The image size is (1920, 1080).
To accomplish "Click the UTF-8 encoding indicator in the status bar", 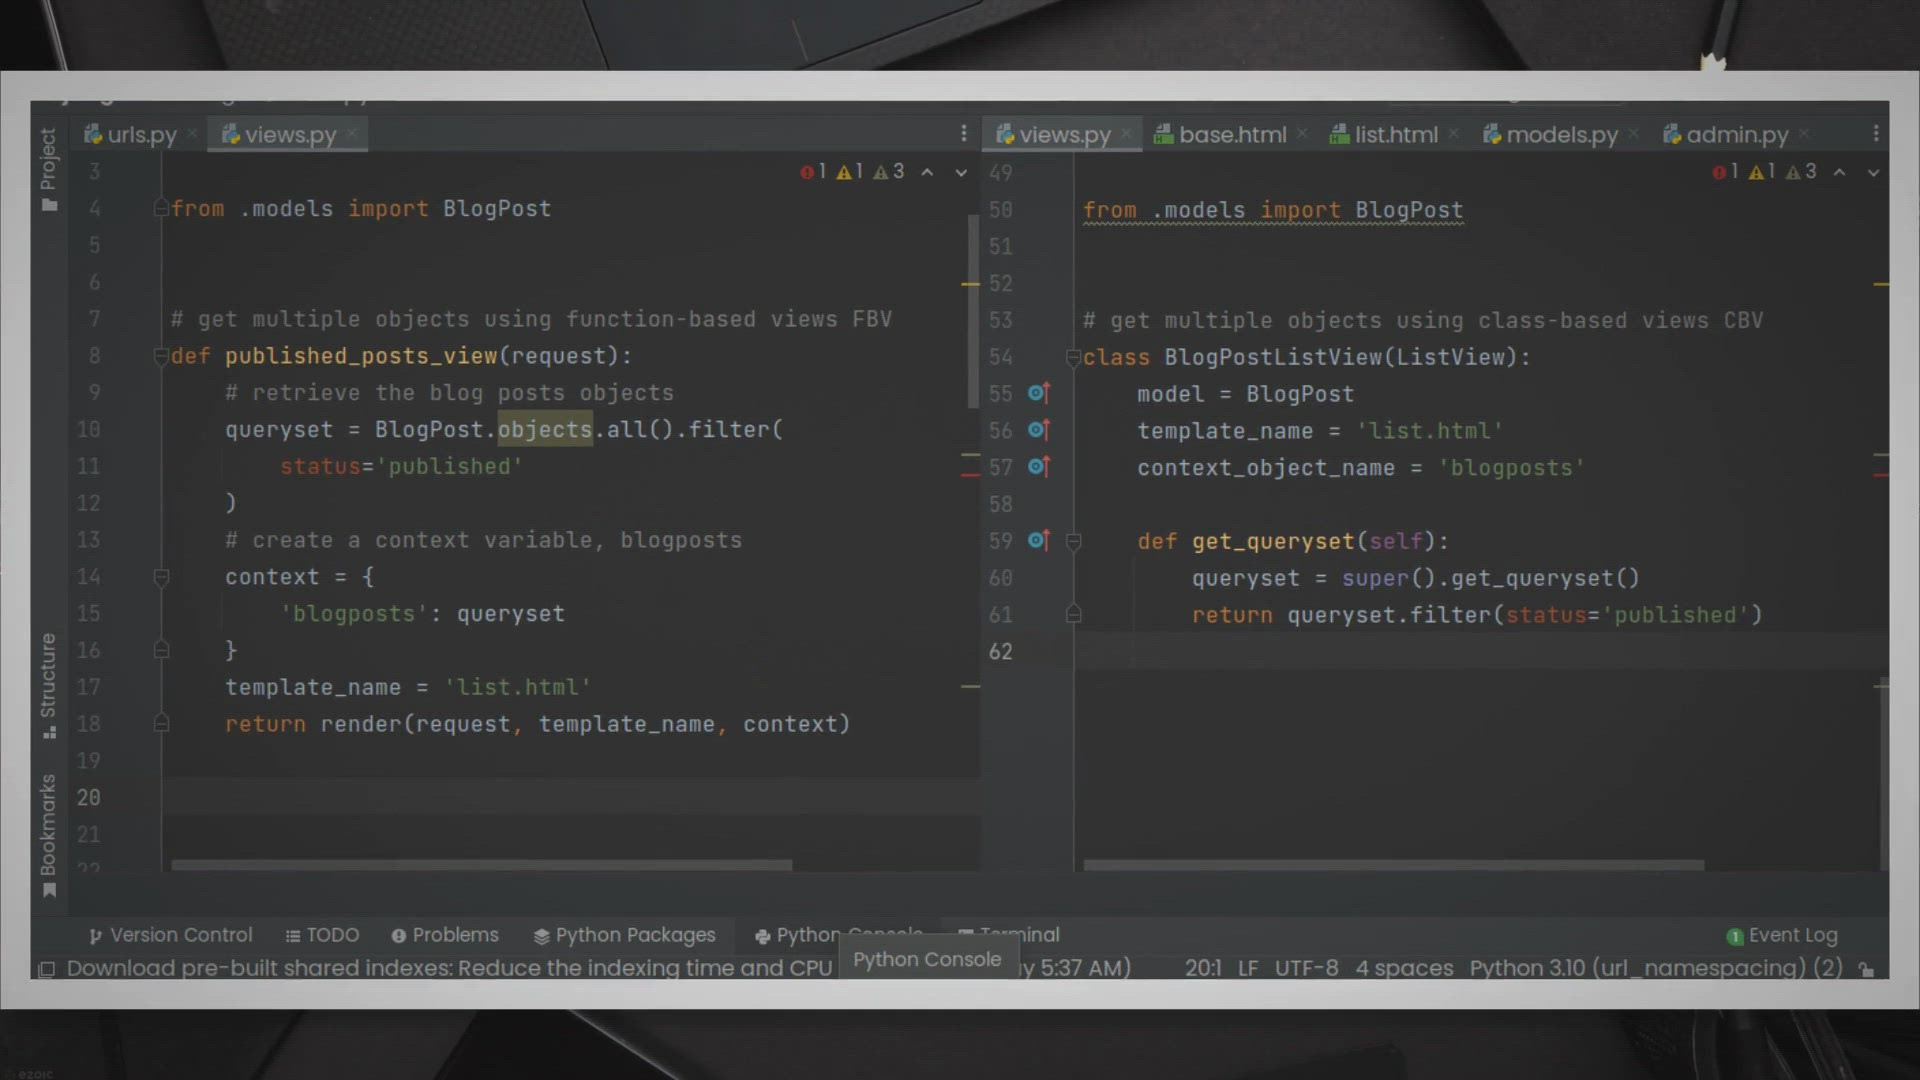I will point(1306,968).
